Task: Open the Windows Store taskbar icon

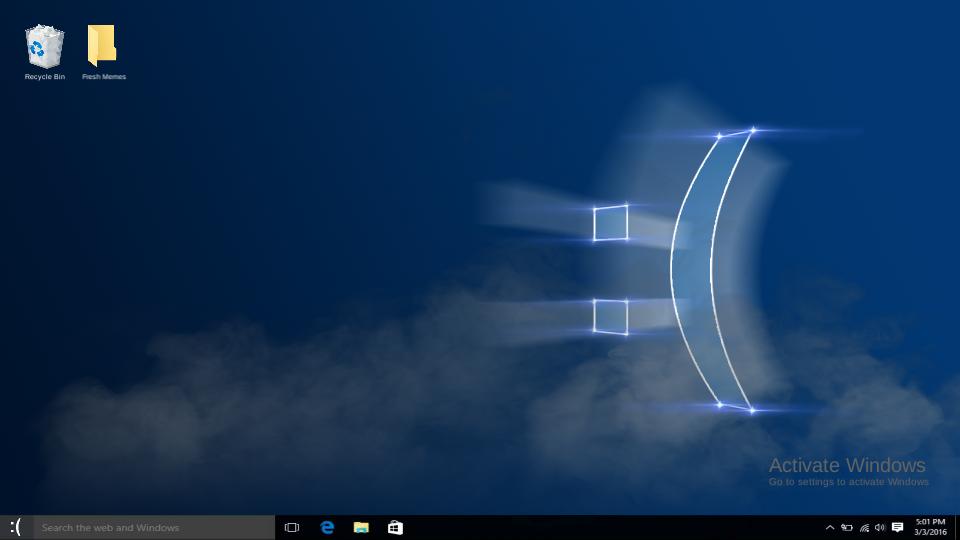Action: click(395, 527)
